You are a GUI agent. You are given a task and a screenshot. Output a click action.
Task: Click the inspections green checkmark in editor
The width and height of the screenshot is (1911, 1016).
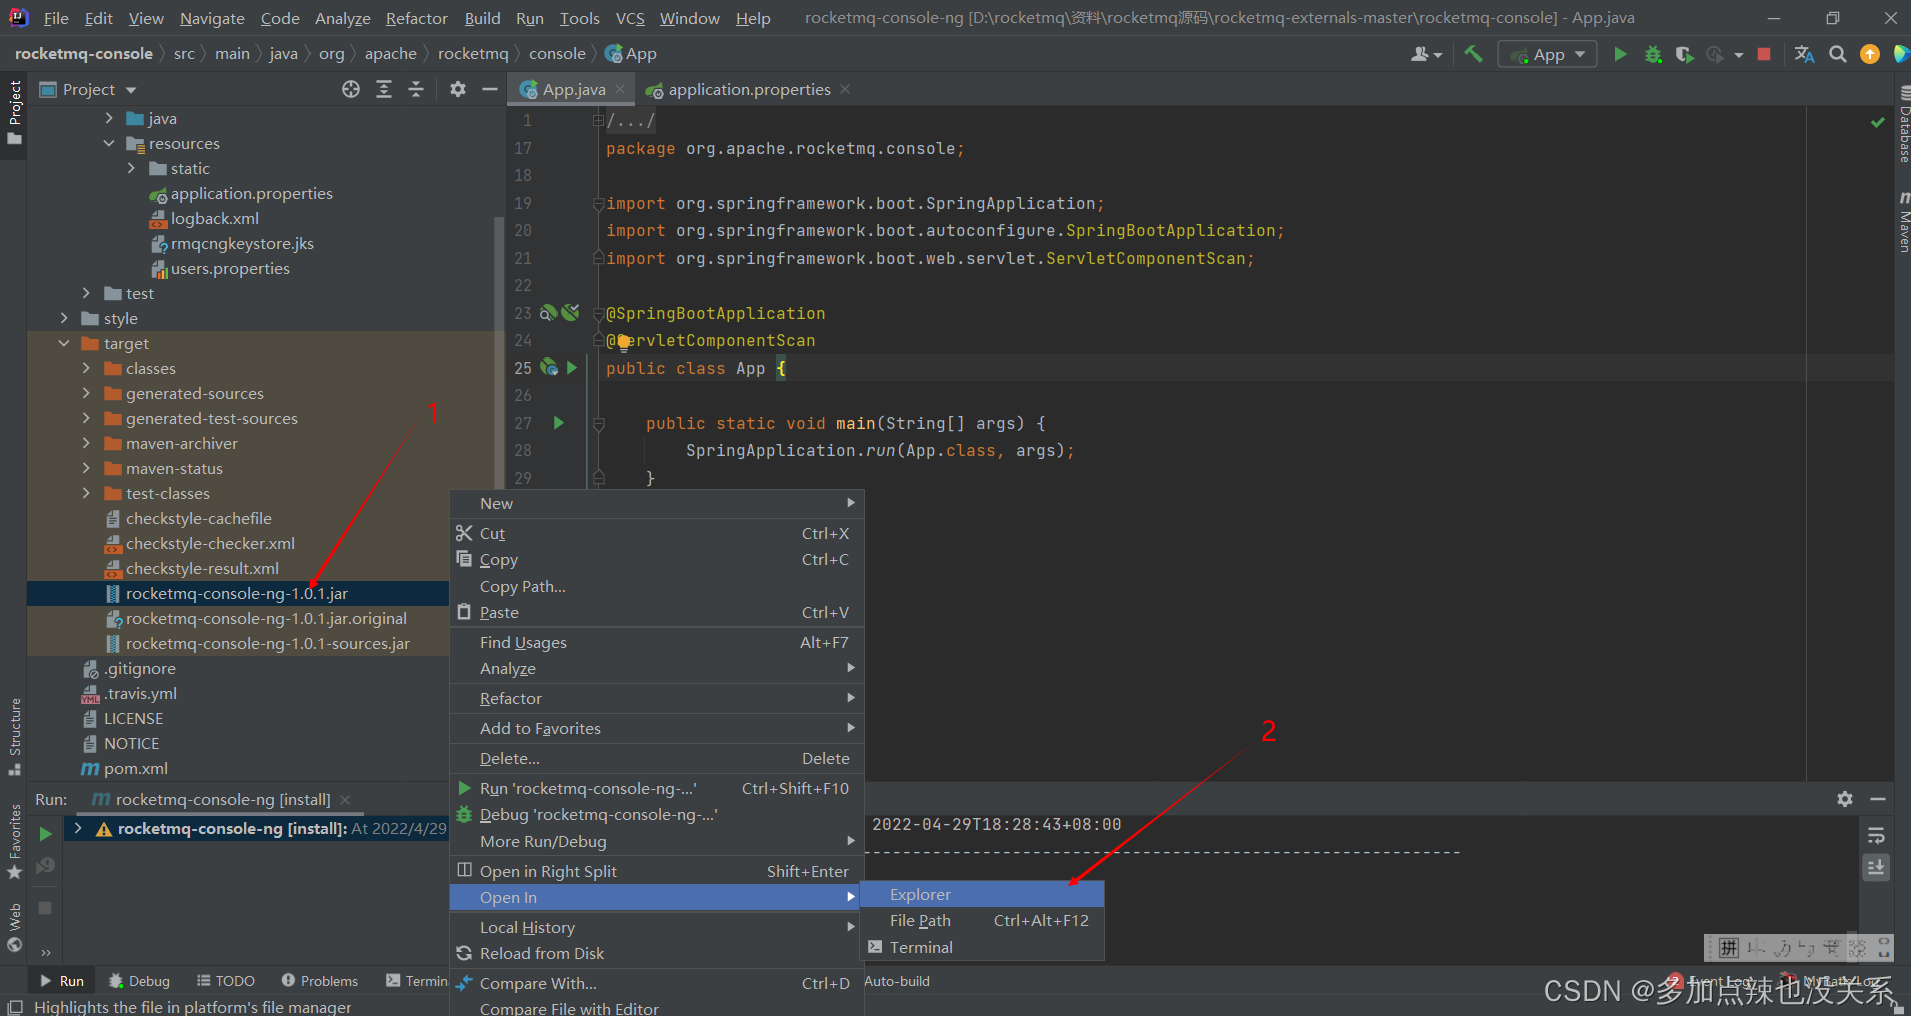(x=1878, y=122)
